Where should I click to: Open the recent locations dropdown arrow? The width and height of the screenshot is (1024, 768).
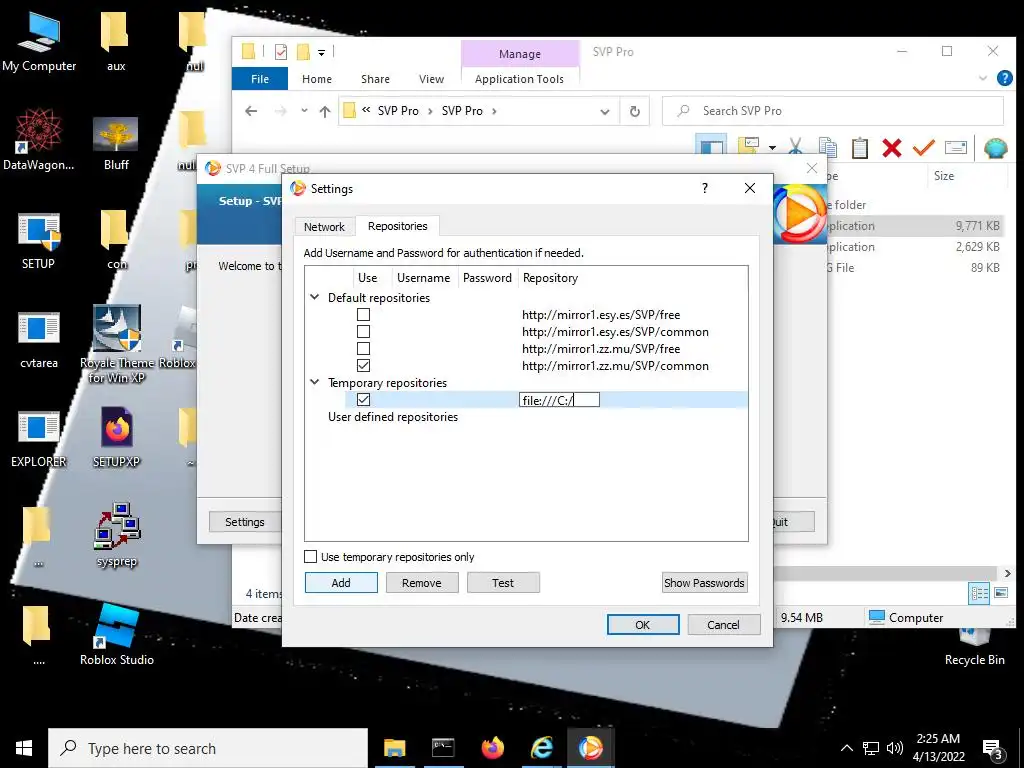[304, 110]
